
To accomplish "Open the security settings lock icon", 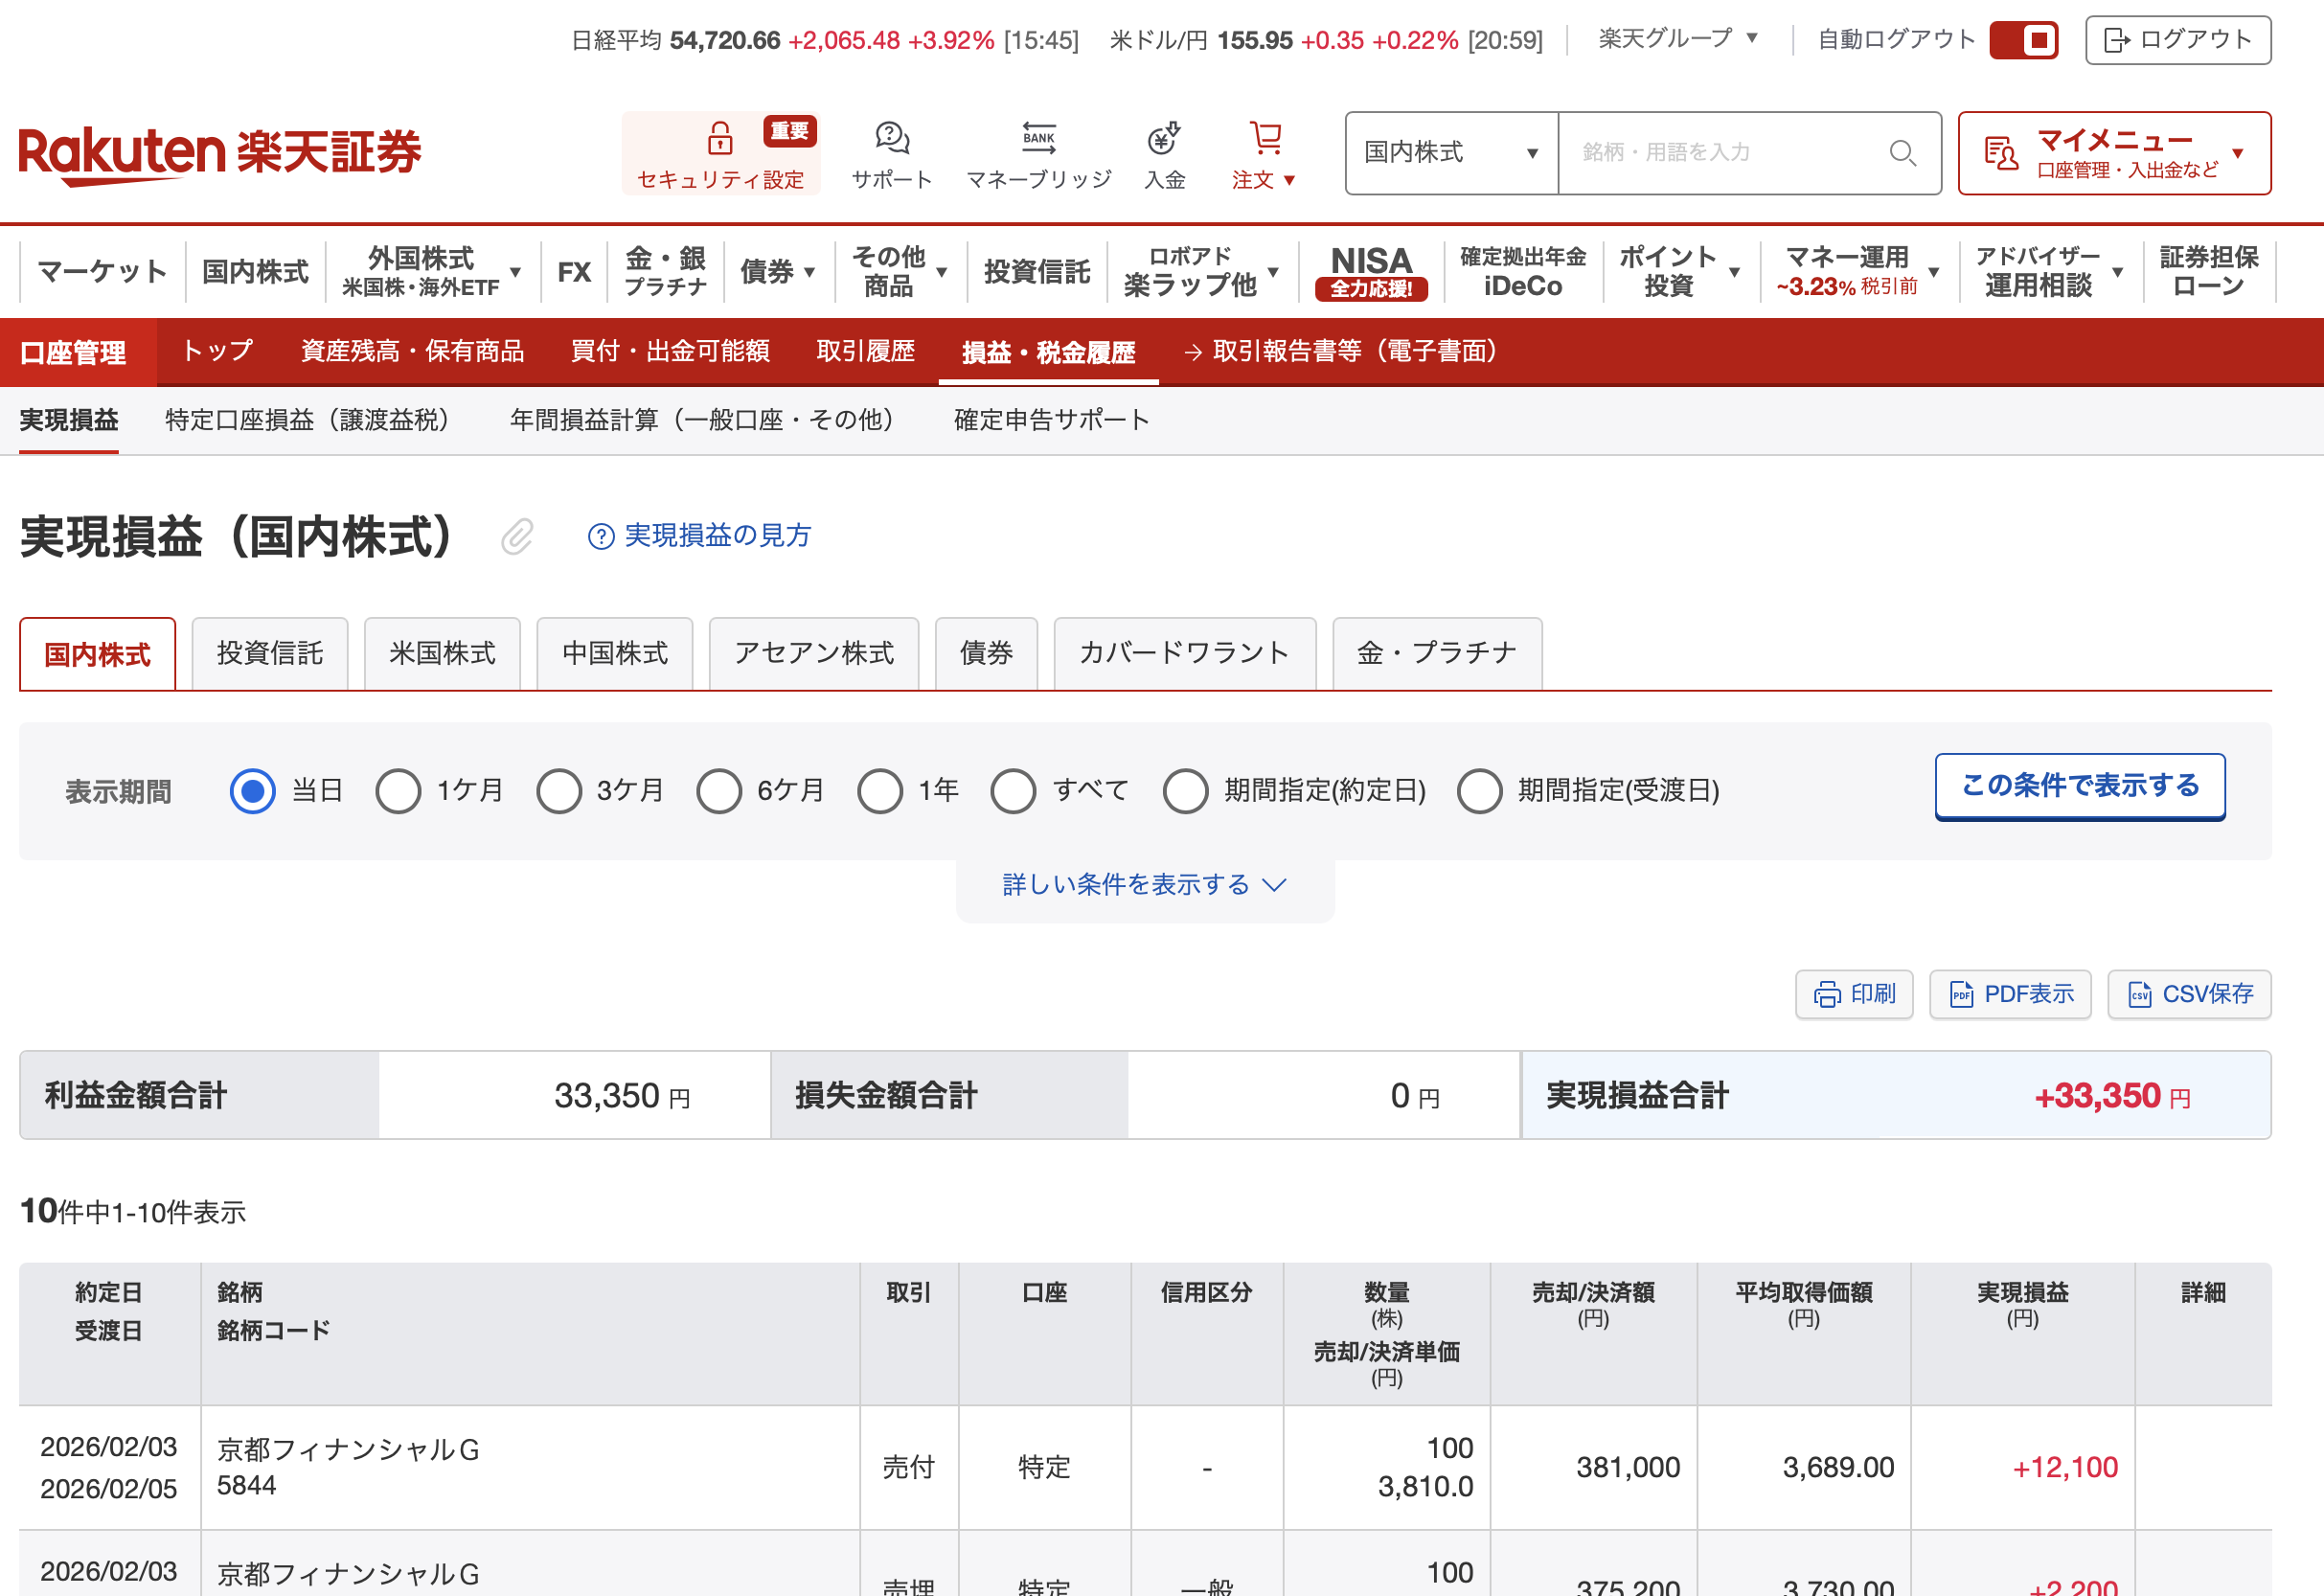I will pyautogui.click(x=719, y=139).
